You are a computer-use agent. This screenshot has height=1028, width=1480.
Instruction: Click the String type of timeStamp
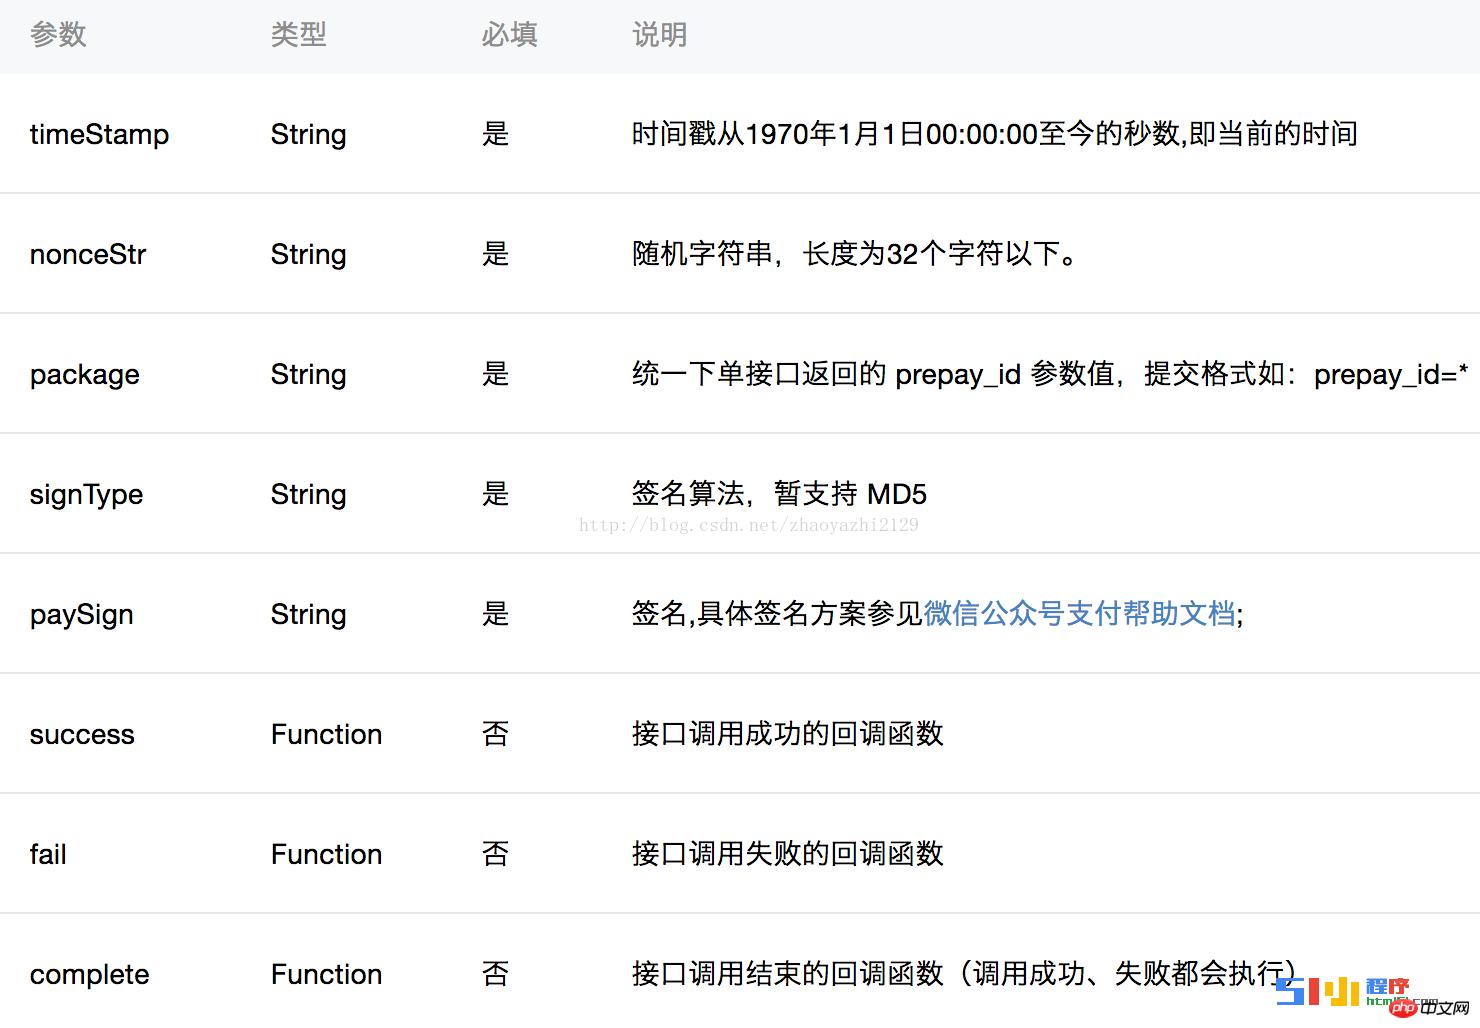308,134
